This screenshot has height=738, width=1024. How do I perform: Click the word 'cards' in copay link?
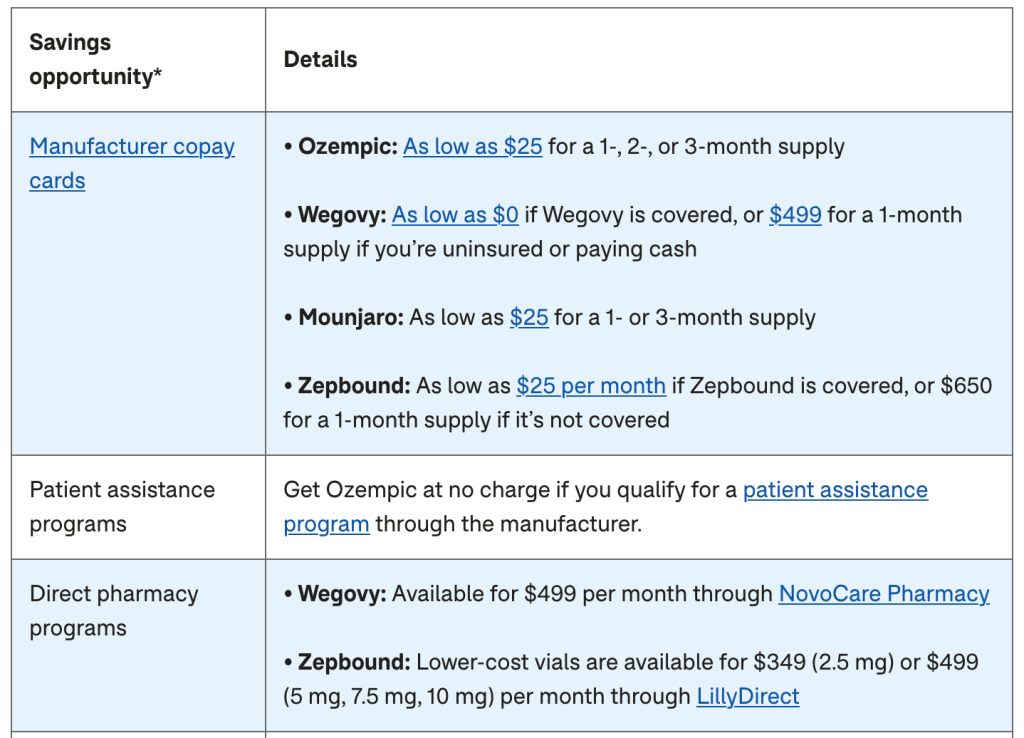coord(57,181)
